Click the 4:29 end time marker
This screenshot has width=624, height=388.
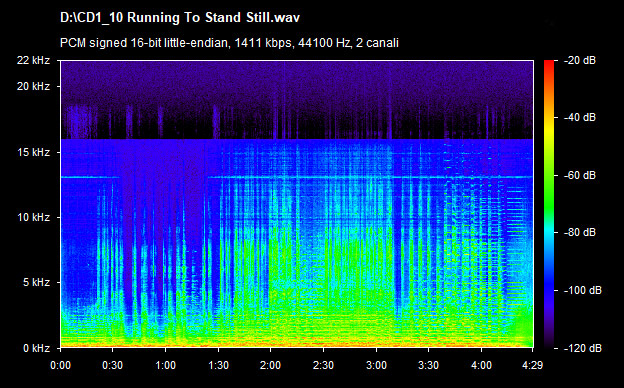click(532, 365)
